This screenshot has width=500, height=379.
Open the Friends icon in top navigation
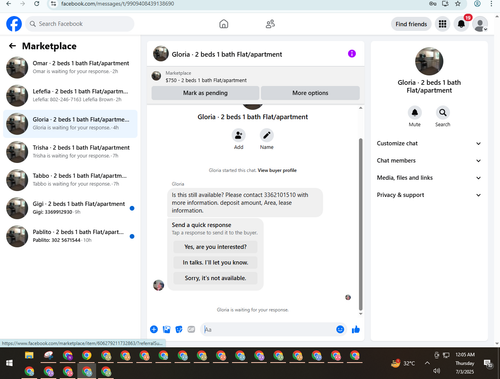pos(270,24)
